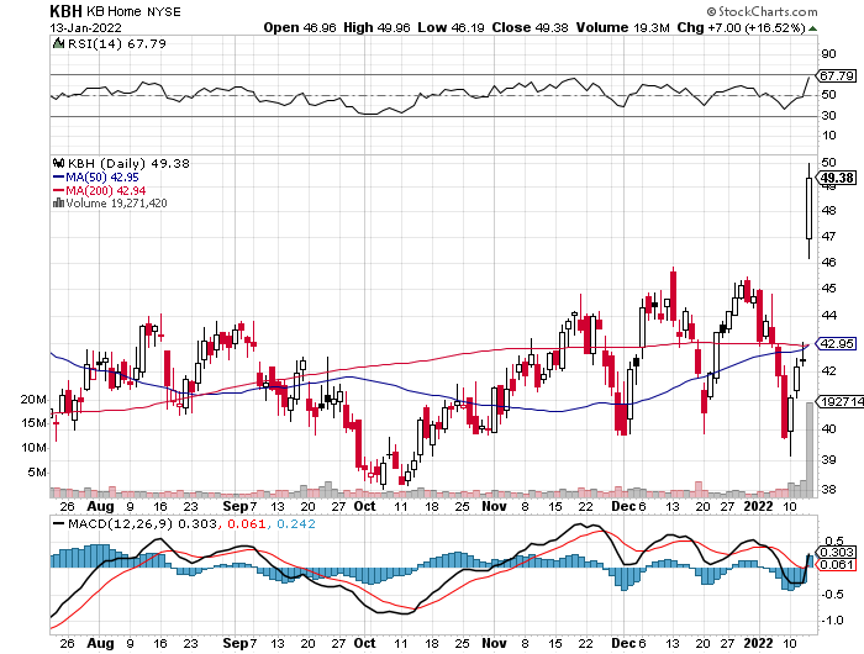Click the Close 49.38 value in the header
The height and width of the screenshot is (654, 864).
(530, 28)
